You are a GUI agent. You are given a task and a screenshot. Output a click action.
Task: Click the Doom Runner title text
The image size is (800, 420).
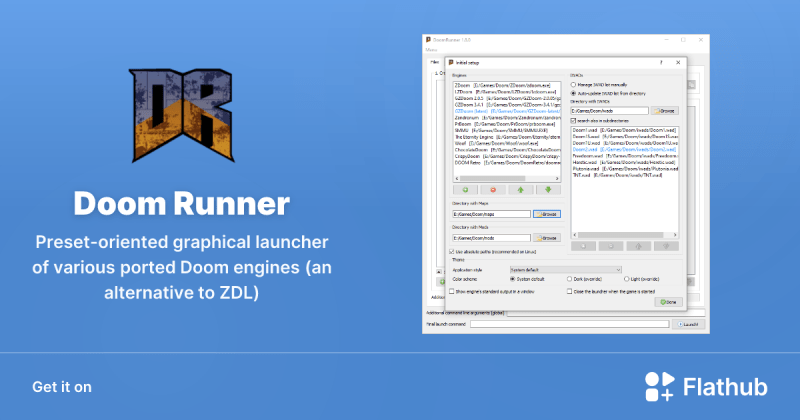pos(182,203)
